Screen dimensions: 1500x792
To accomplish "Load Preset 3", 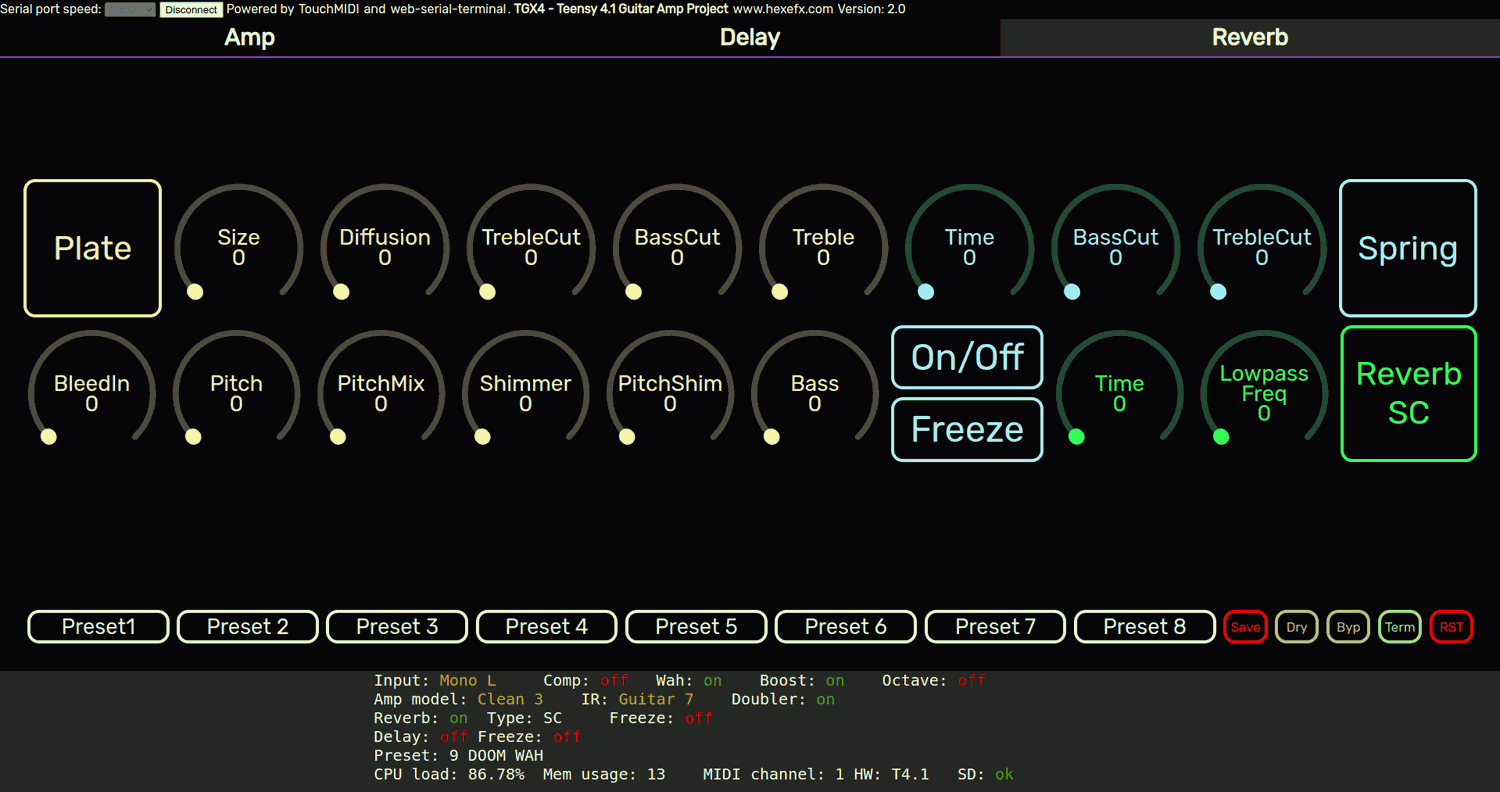I will tap(397, 627).
